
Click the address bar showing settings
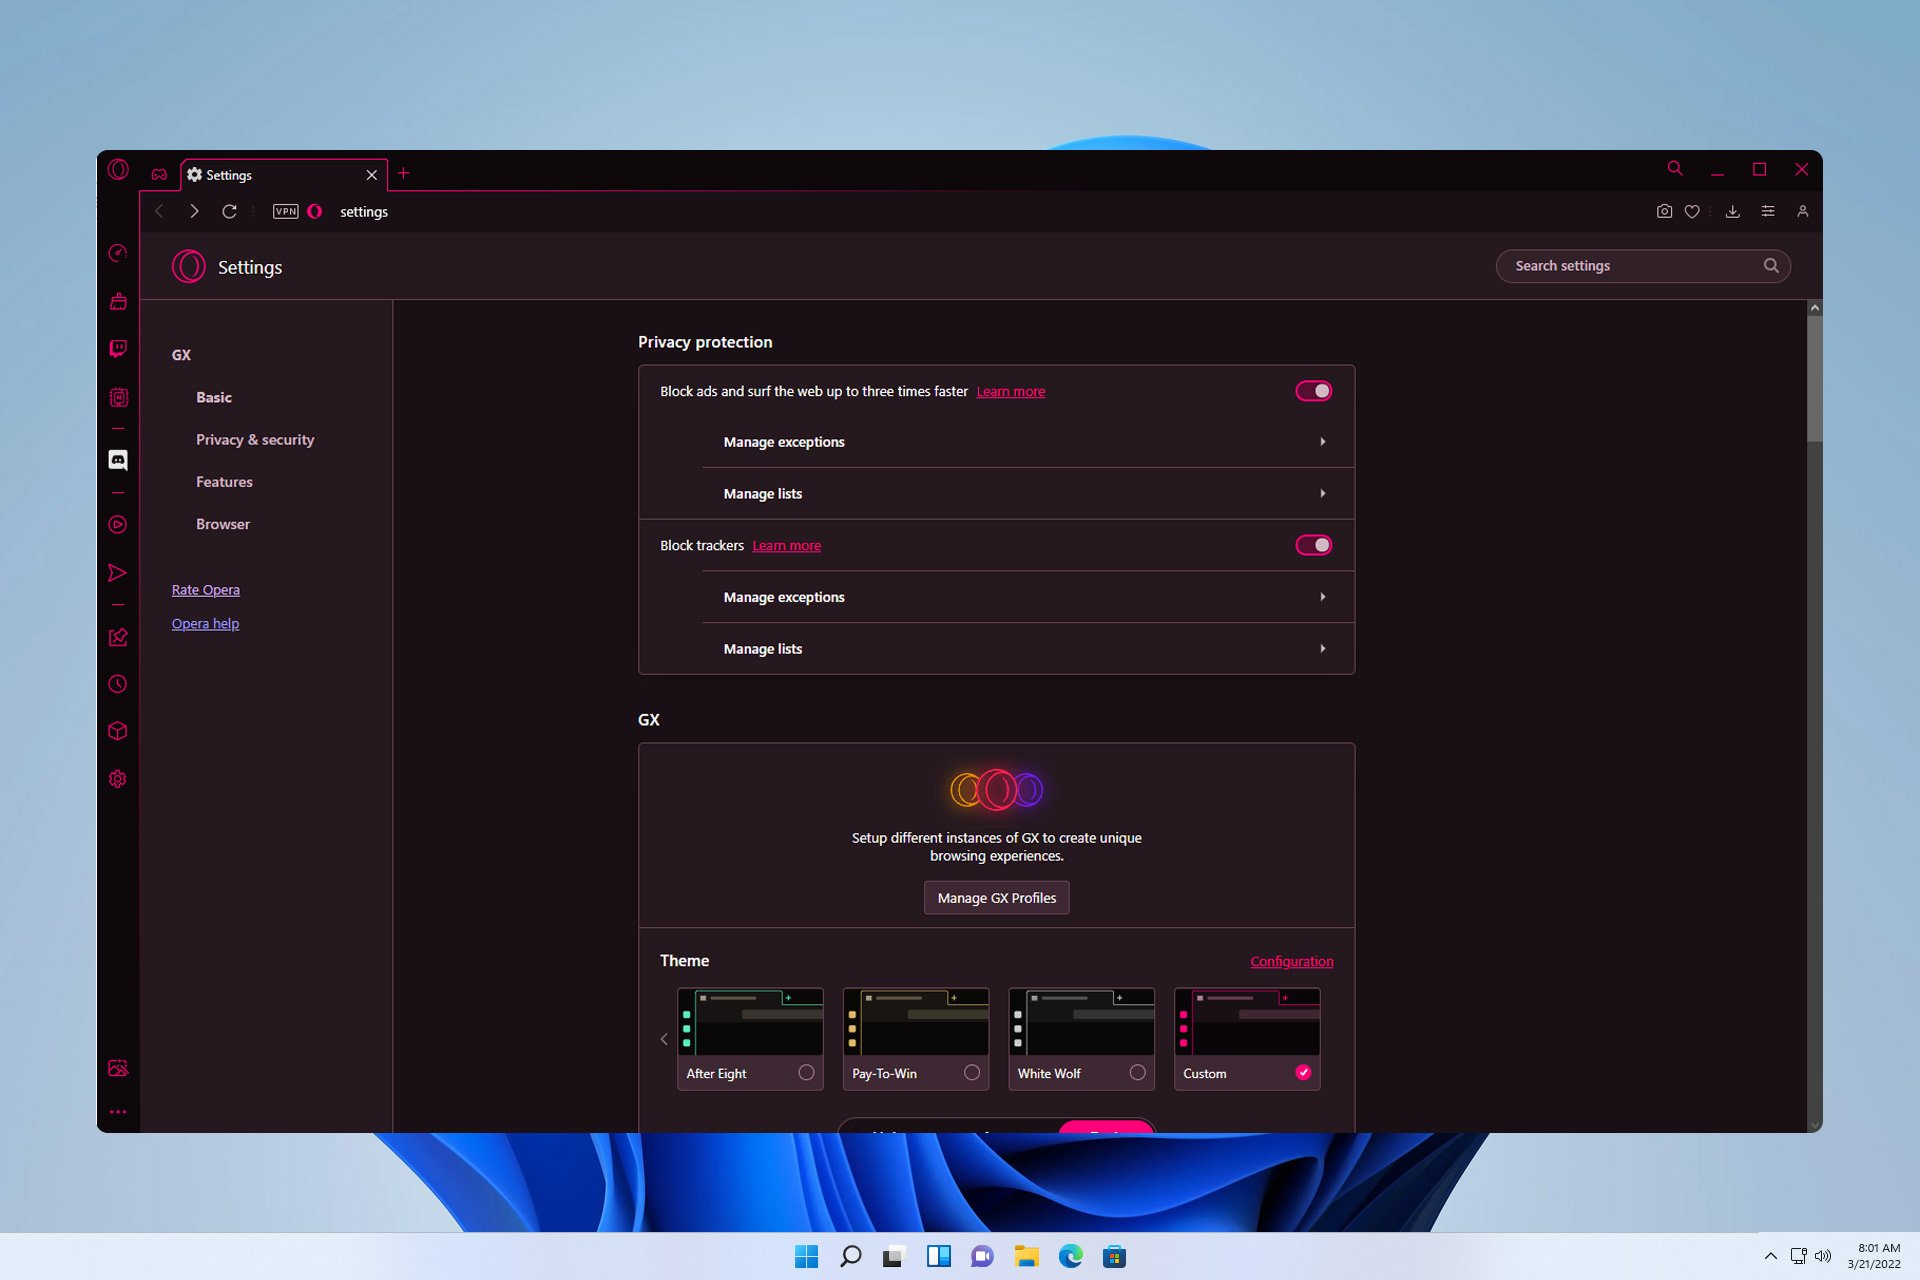(x=364, y=211)
